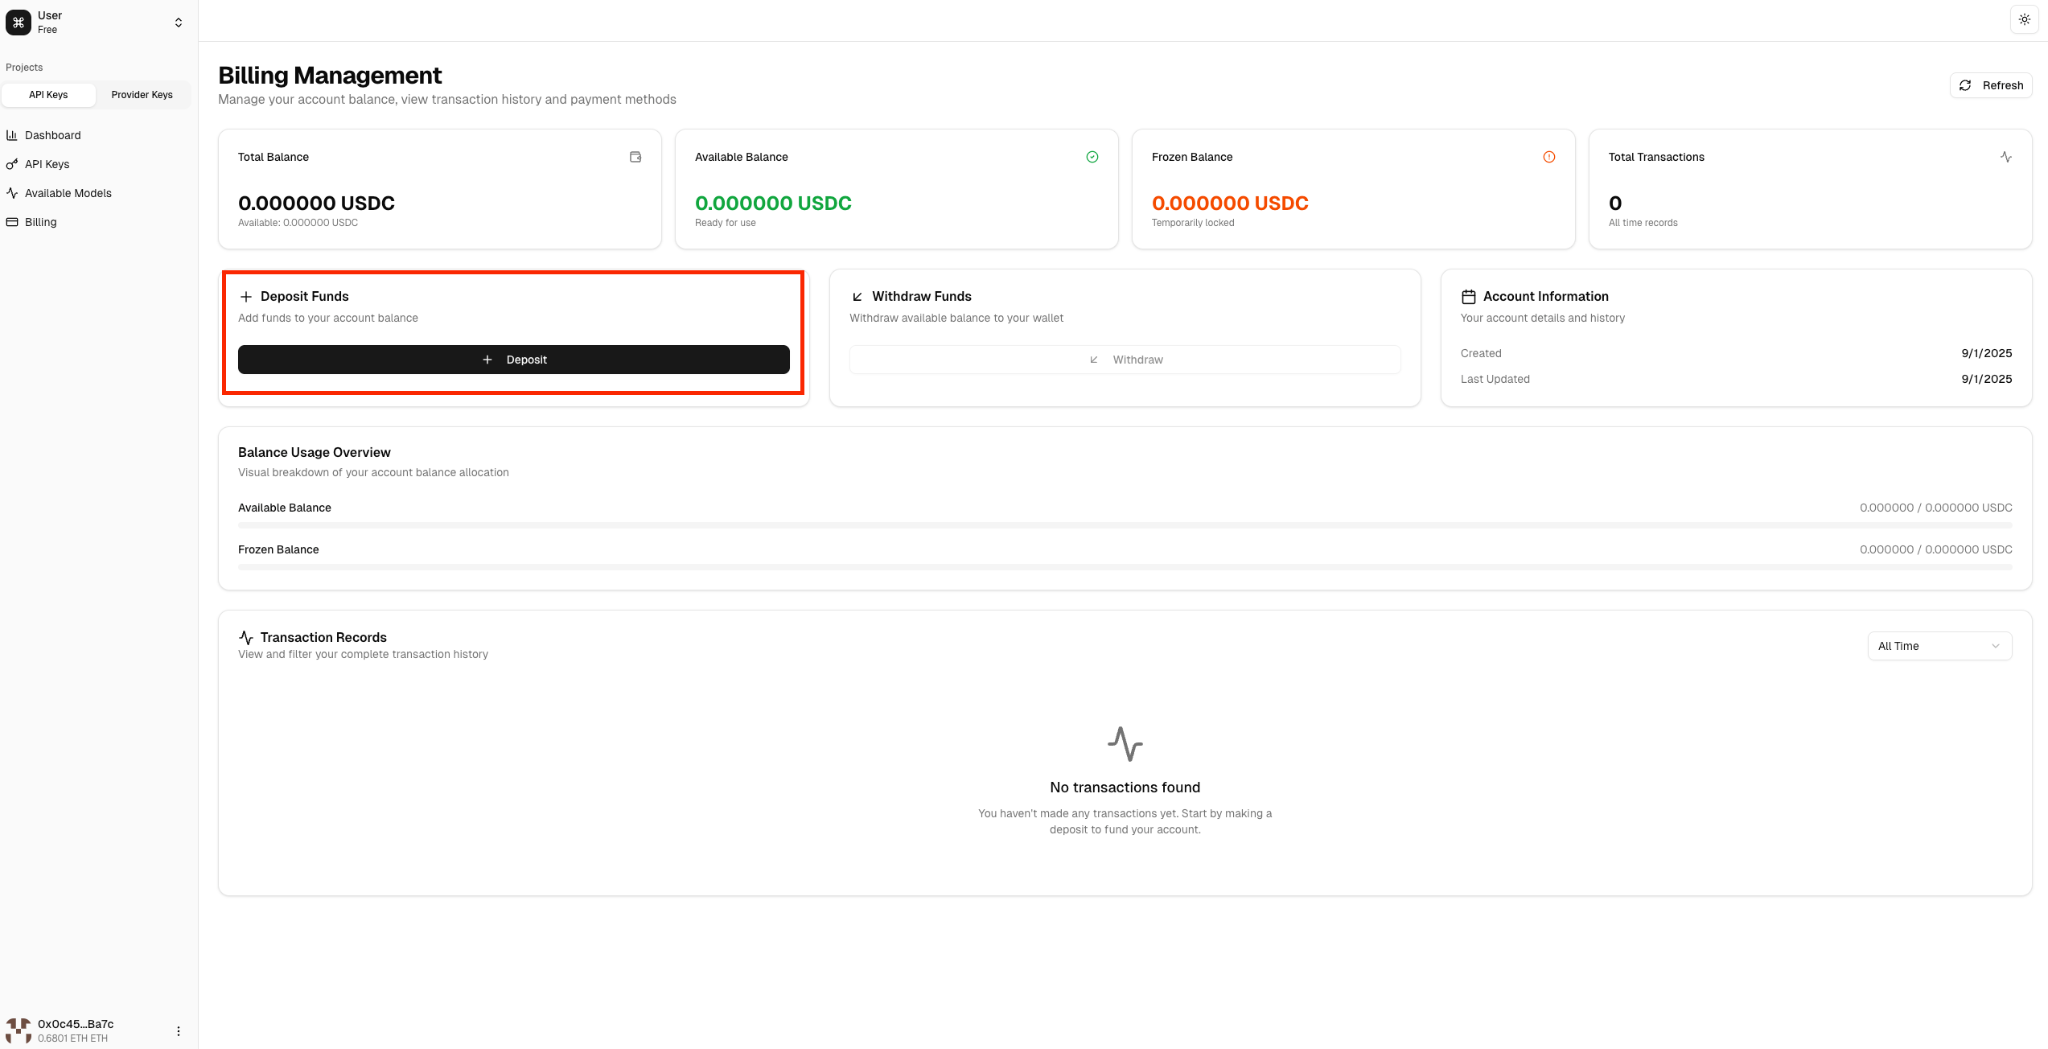Refresh the billing data
This screenshot has width=2048, height=1049.
1991,85
